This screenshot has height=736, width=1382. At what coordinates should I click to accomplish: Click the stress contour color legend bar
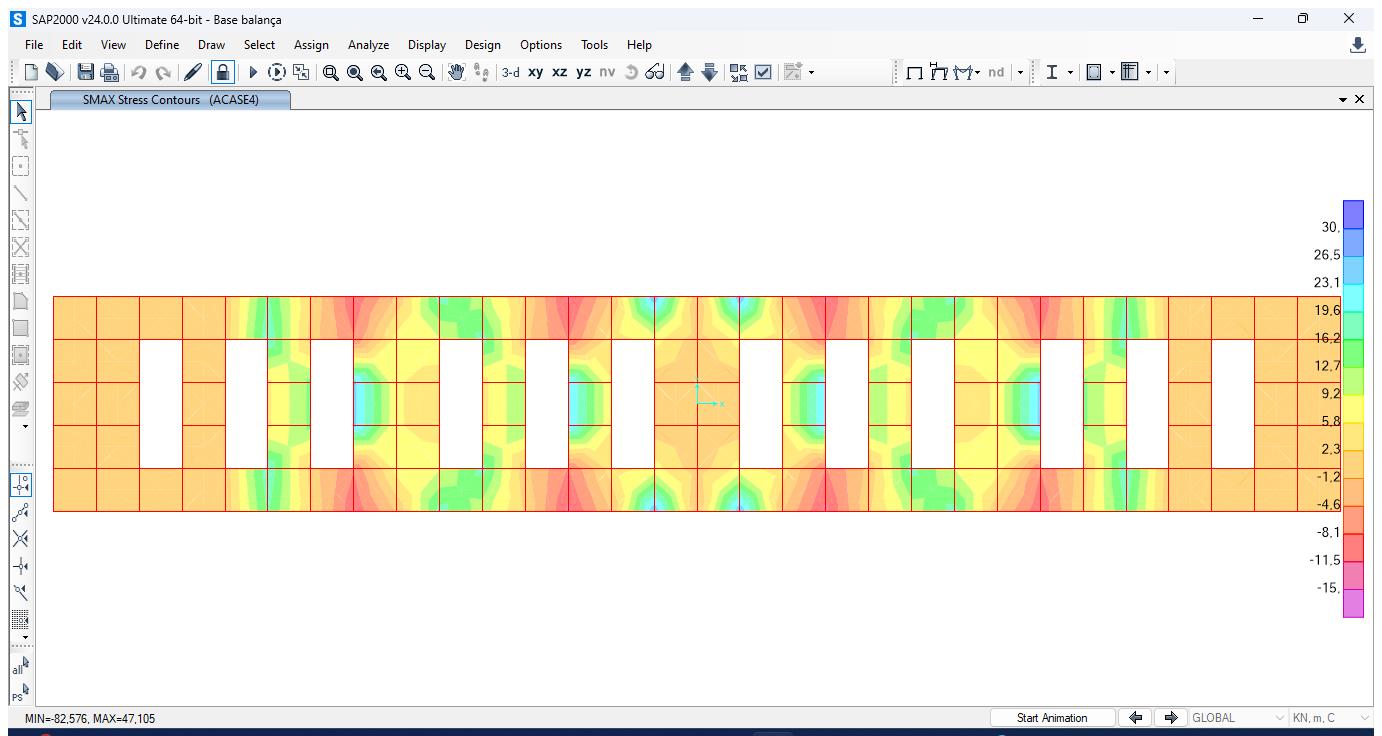click(1352, 408)
